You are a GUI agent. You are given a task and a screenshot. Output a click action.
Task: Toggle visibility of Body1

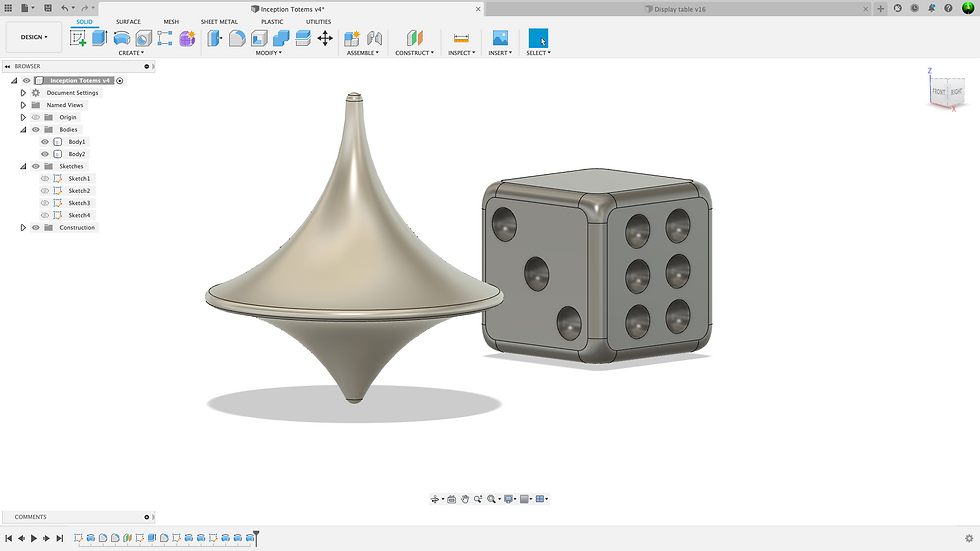pyautogui.click(x=45, y=142)
